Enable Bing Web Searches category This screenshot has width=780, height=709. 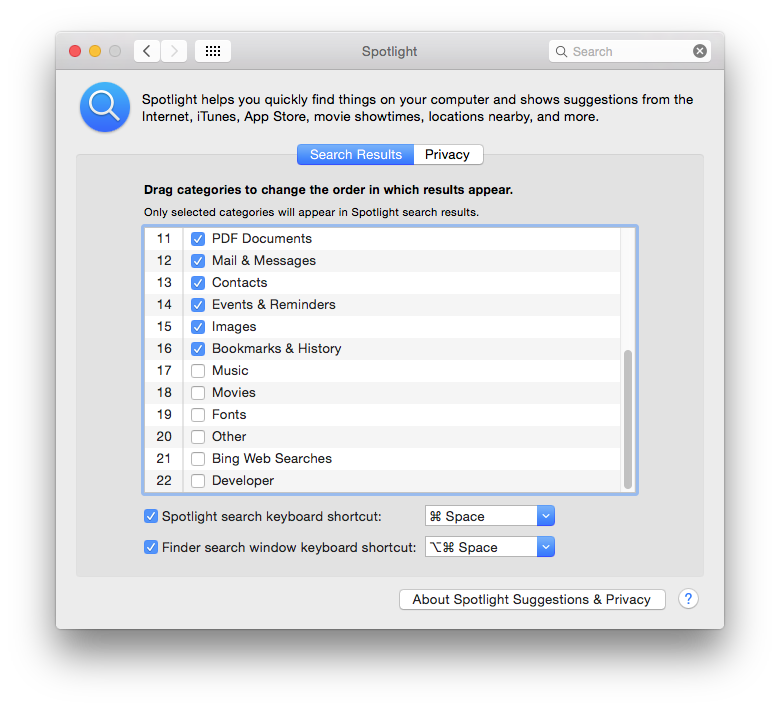[x=198, y=459]
